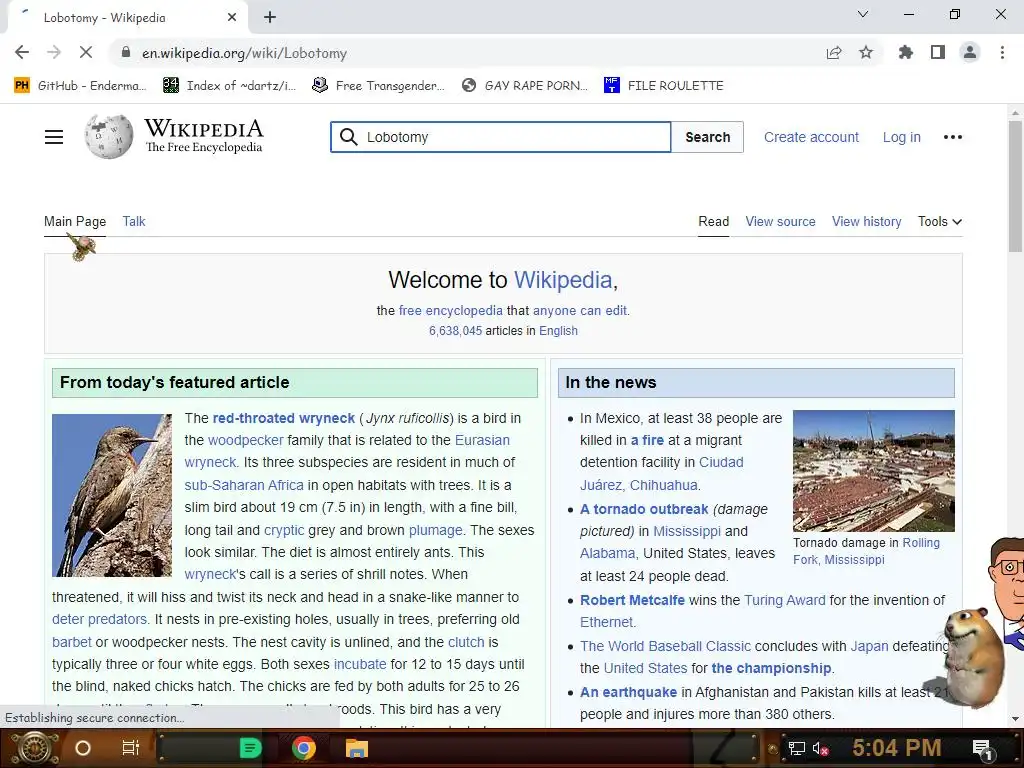Open the 6,638,045 articles count link
The height and width of the screenshot is (768, 1024).
tap(455, 331)
